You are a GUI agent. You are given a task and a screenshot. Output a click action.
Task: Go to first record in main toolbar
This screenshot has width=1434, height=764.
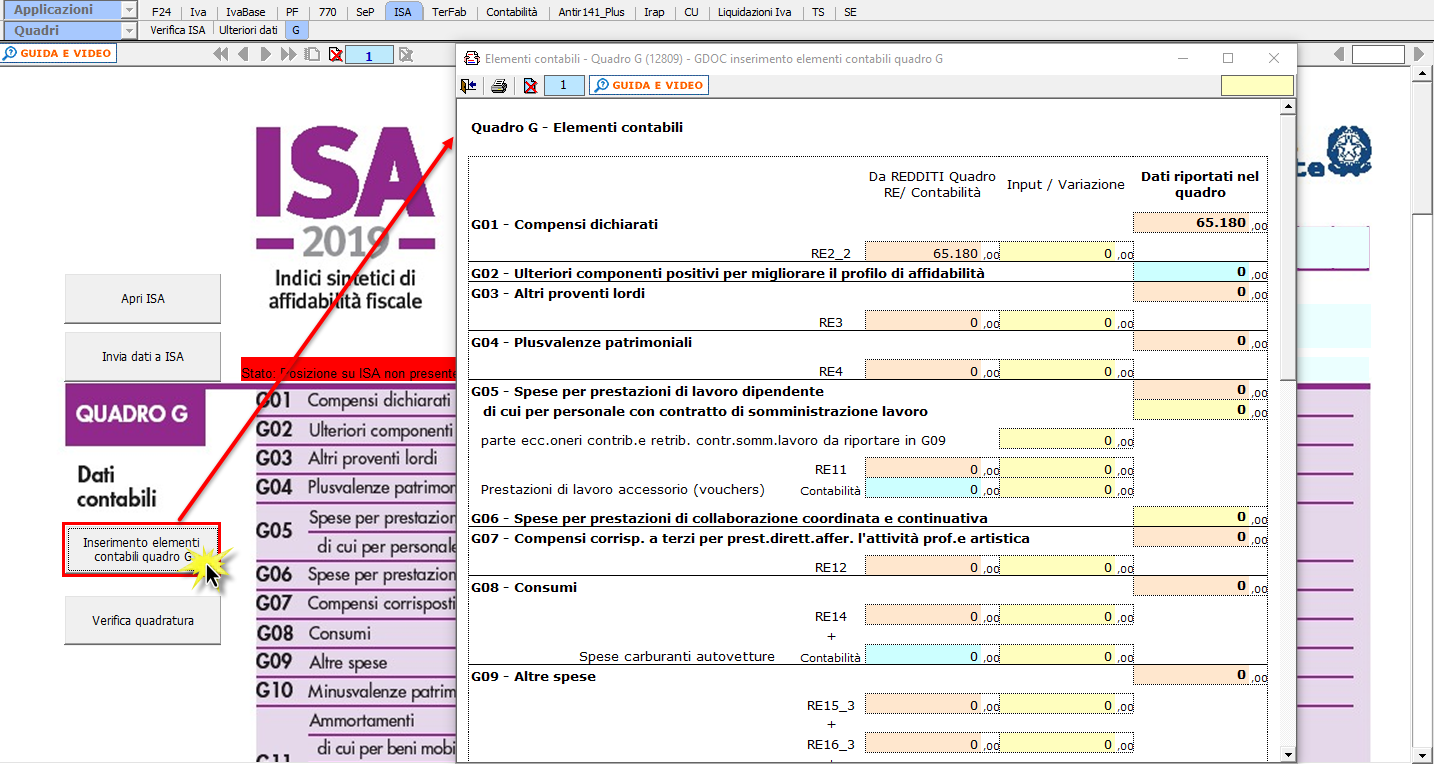pos(221,54)
